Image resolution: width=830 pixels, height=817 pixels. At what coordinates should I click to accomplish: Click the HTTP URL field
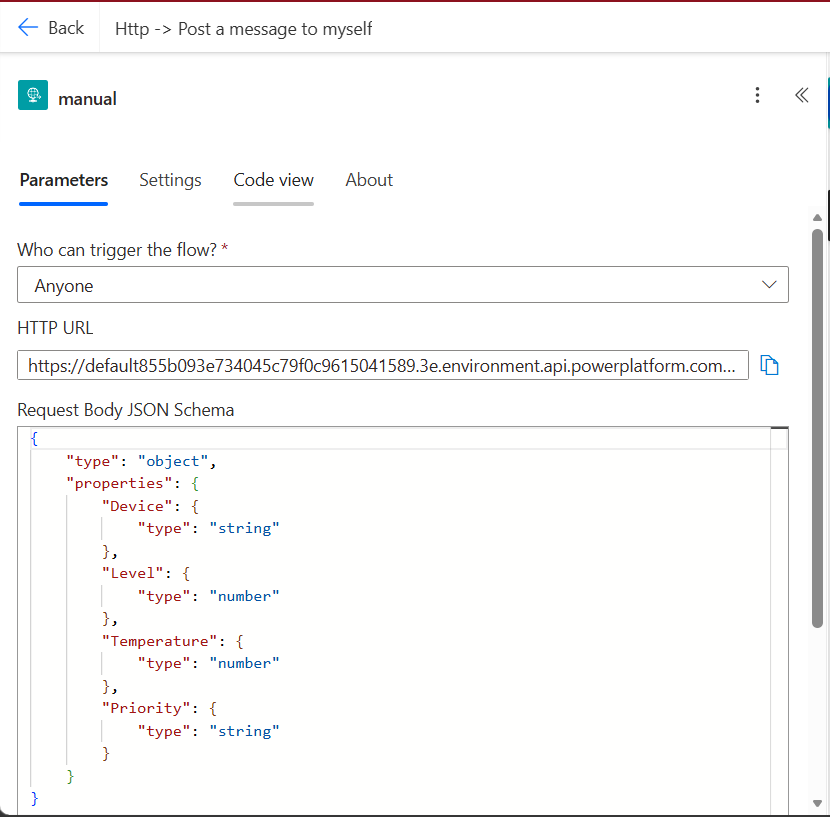pyautogui.click(x=383, y=365)
